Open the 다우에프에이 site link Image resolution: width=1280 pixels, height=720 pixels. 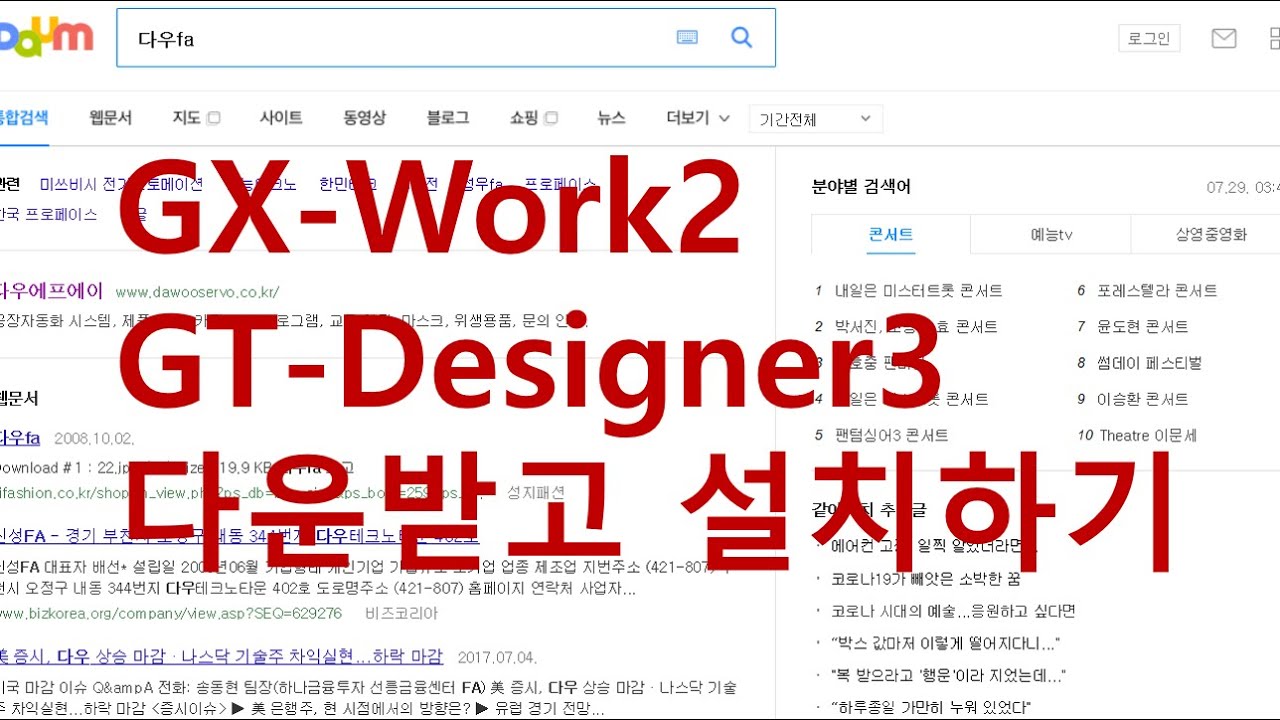pyautogui.click(x=50, y=291)
